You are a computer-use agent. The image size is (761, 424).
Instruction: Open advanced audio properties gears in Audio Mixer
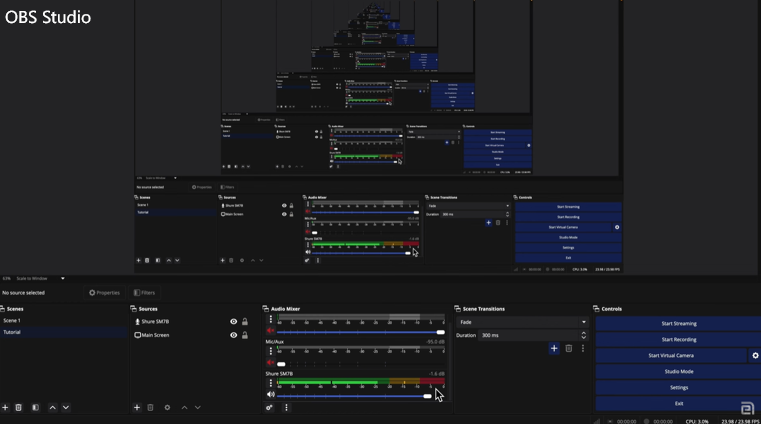[269, 408]
